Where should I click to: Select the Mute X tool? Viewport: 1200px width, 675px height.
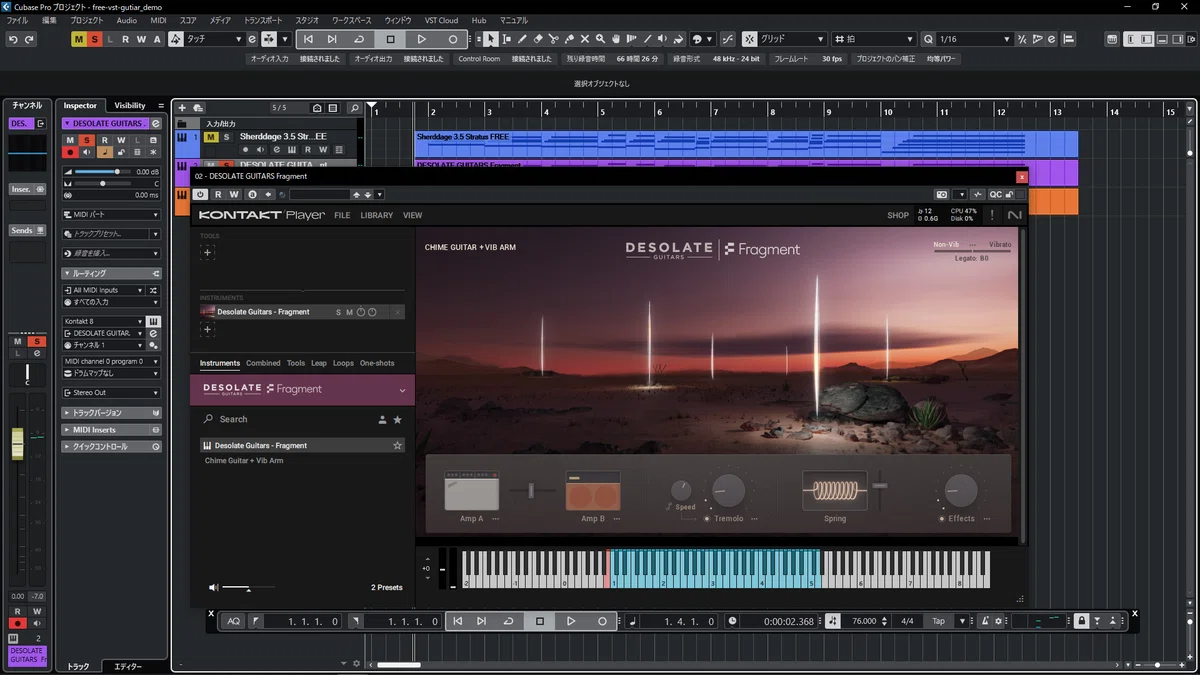pos(585,39)
